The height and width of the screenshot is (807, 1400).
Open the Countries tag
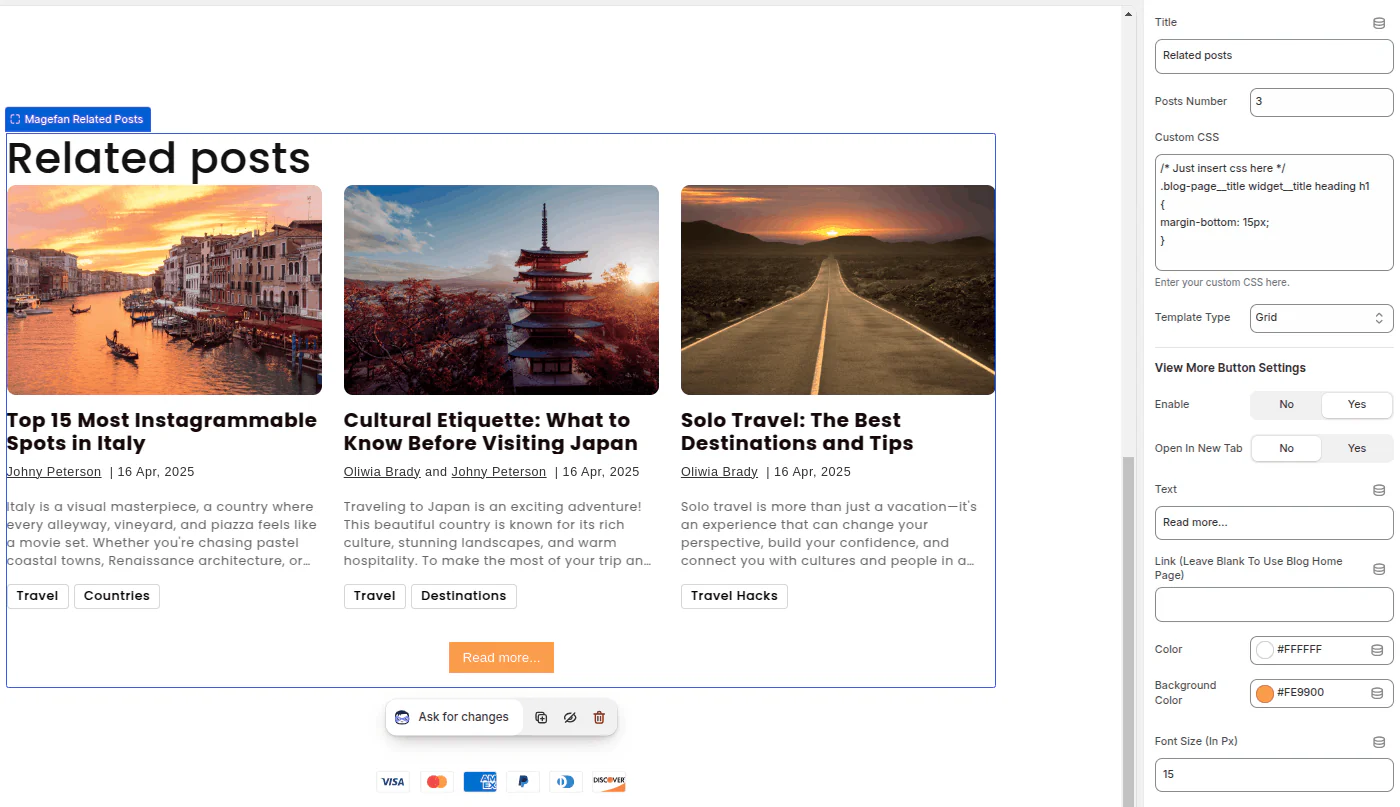click(x=117, y=596)
